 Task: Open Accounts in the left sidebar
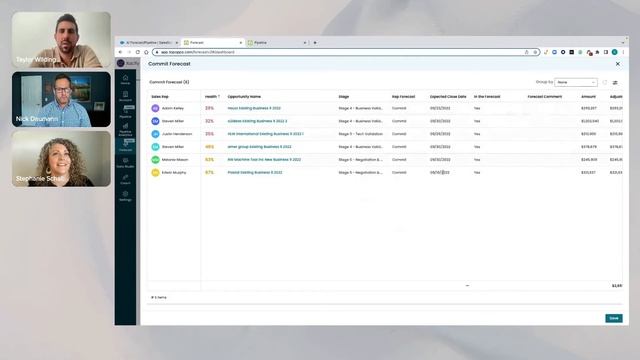click(x=125, y=96)
